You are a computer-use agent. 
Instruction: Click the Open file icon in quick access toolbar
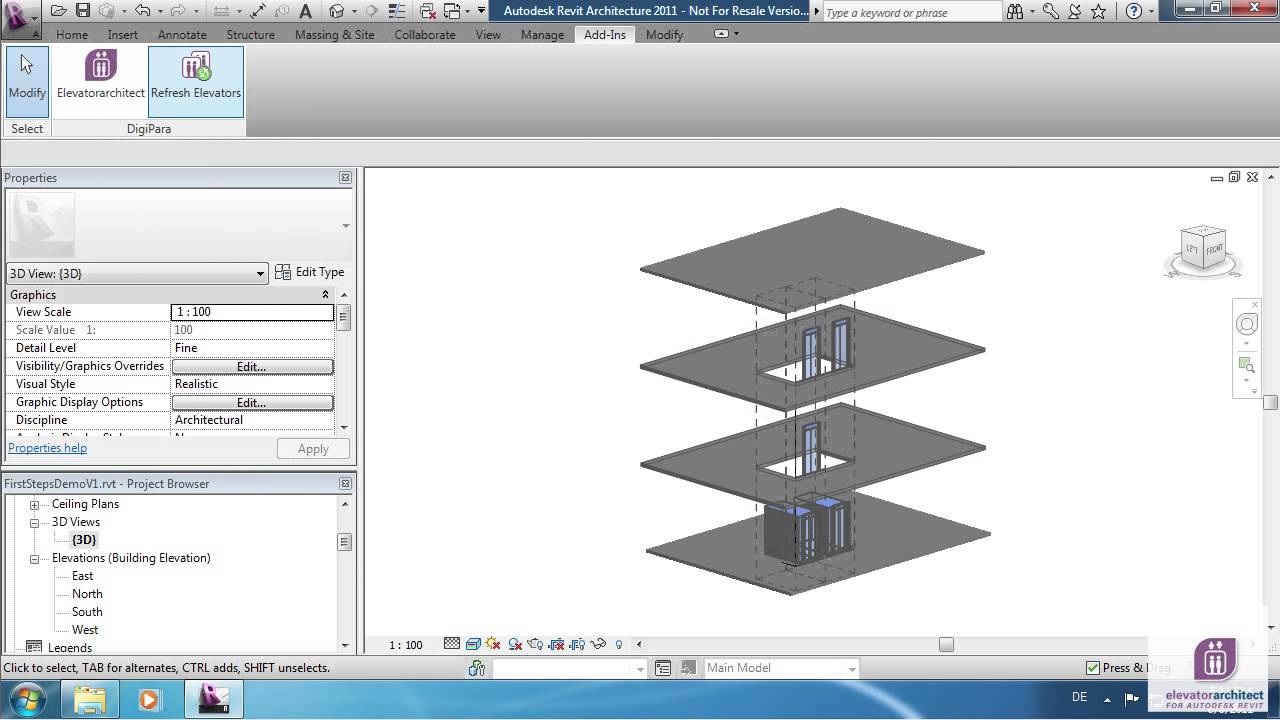[59, 11]
